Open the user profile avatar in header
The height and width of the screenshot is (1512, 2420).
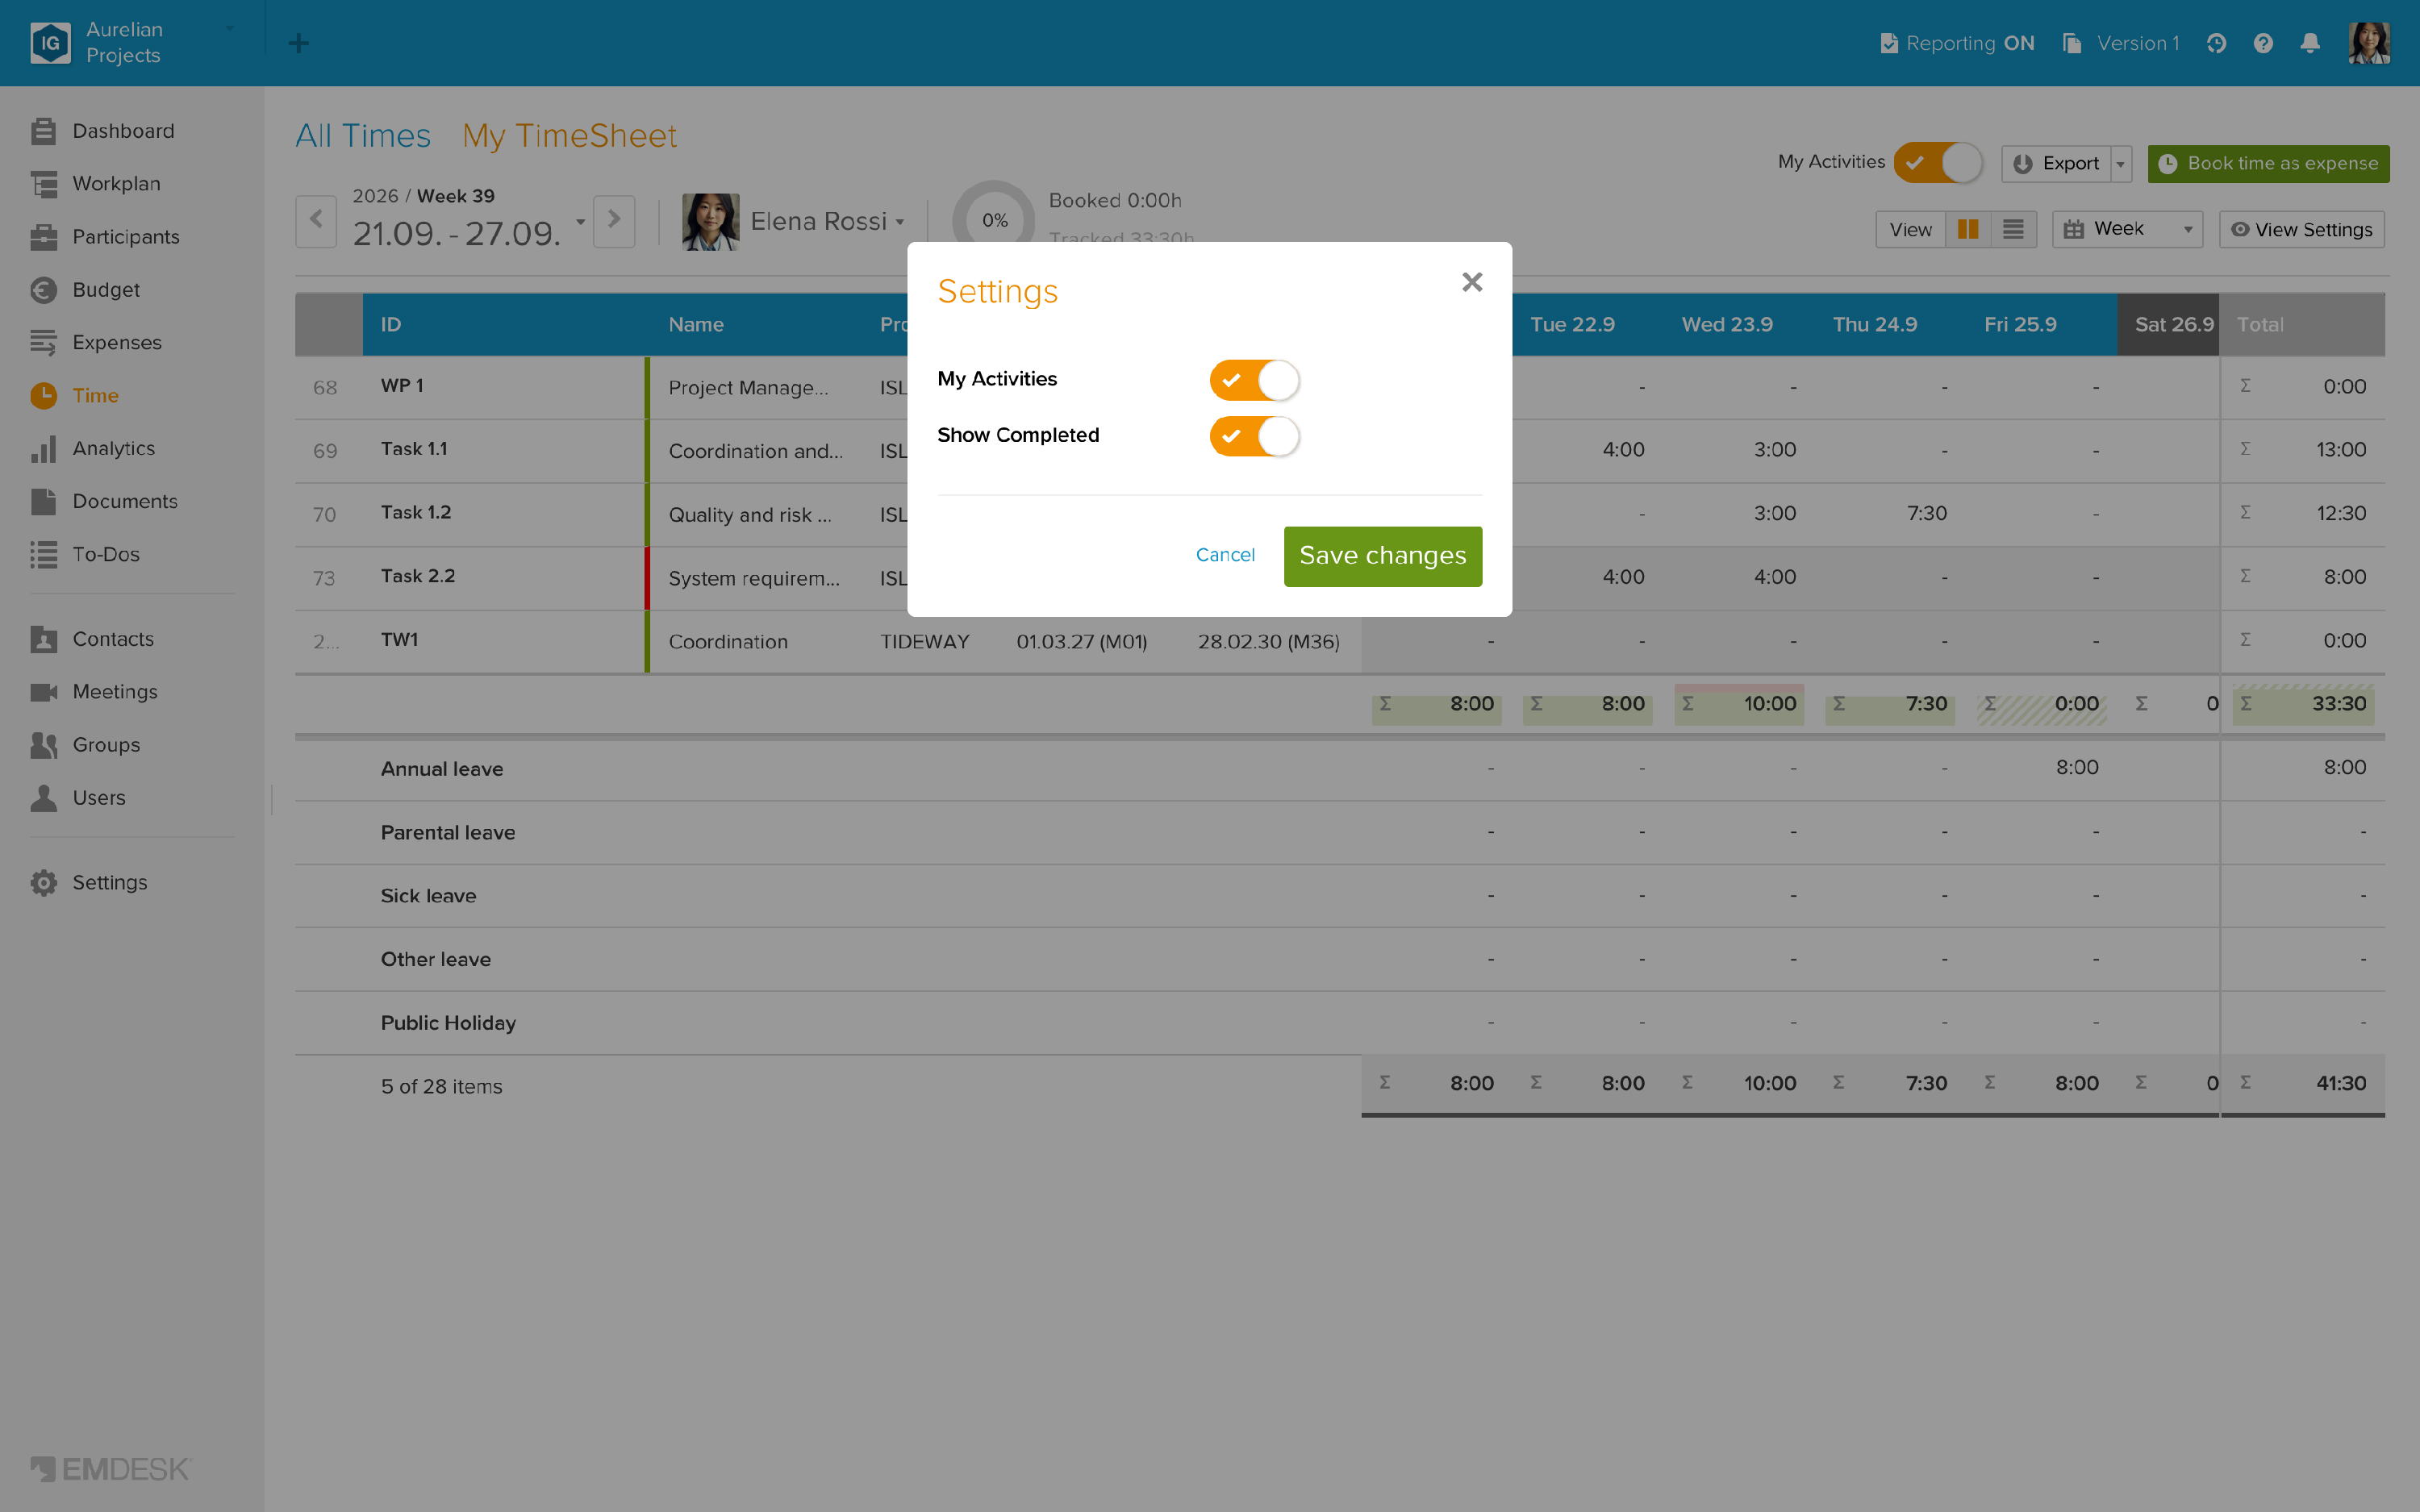coord(2369,43)
